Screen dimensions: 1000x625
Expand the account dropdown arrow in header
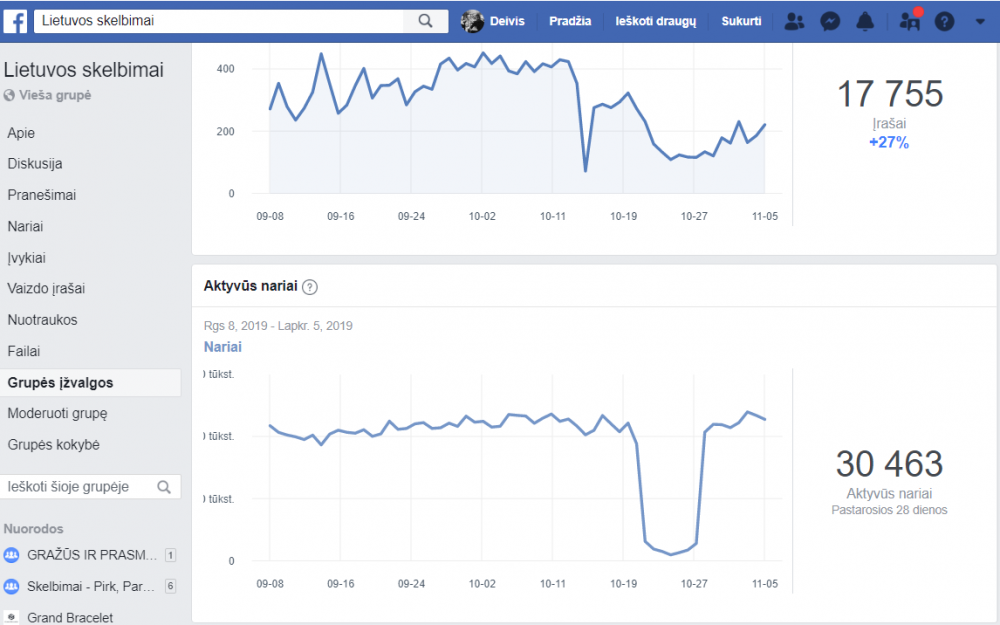click(980, 22)
